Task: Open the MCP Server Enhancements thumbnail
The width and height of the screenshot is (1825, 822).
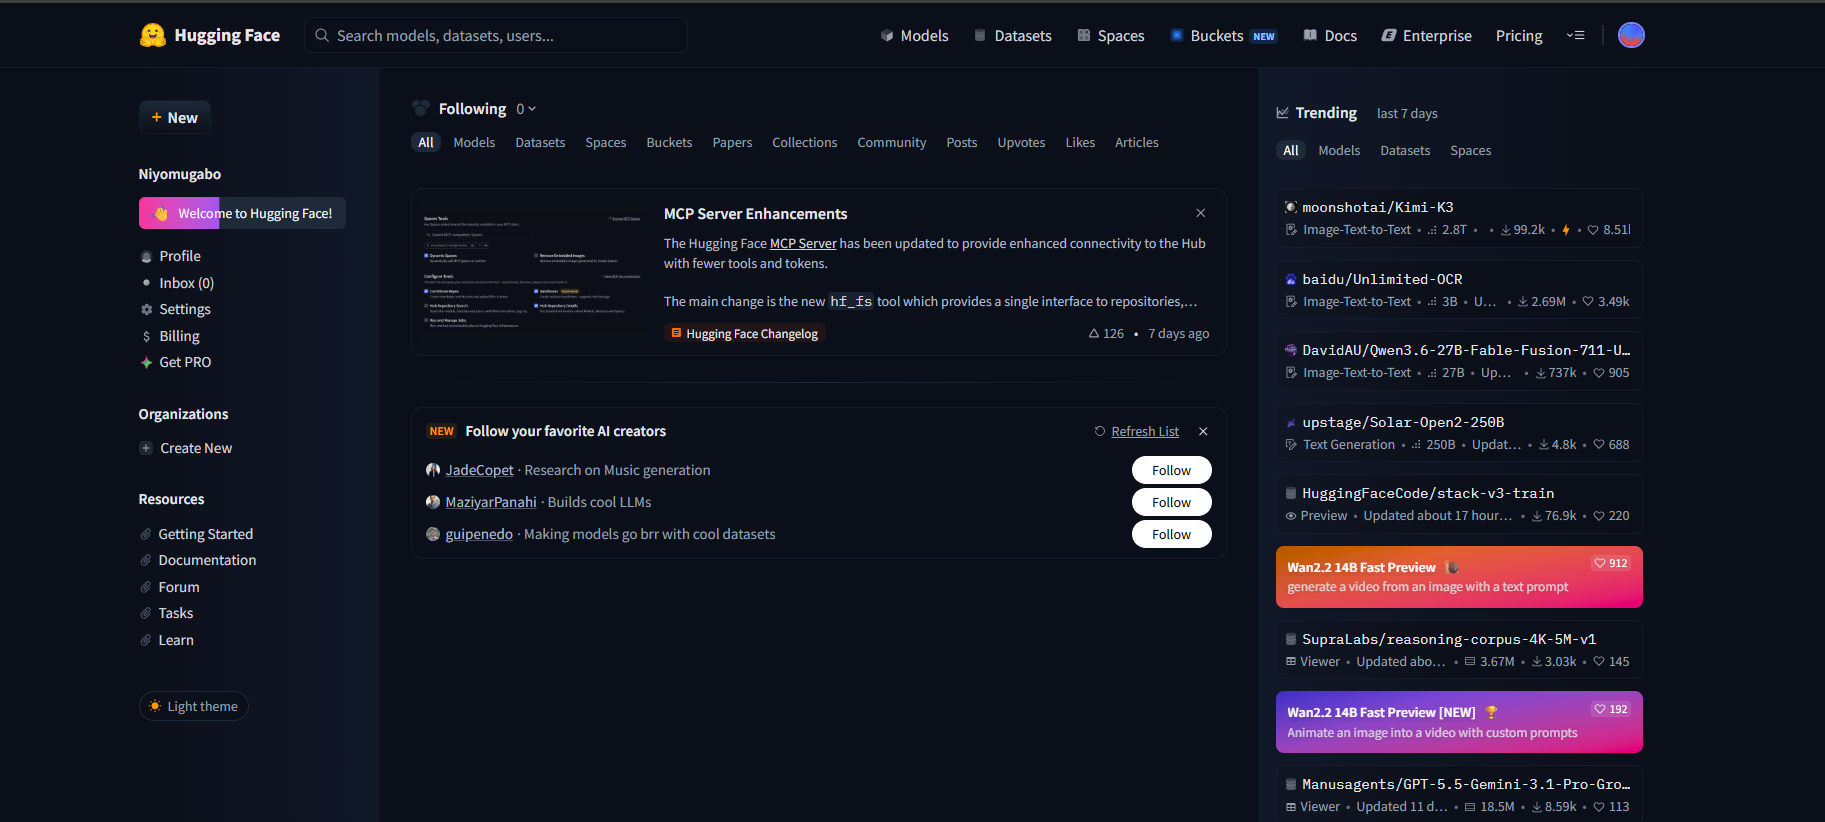Action: tap(532, 271)
